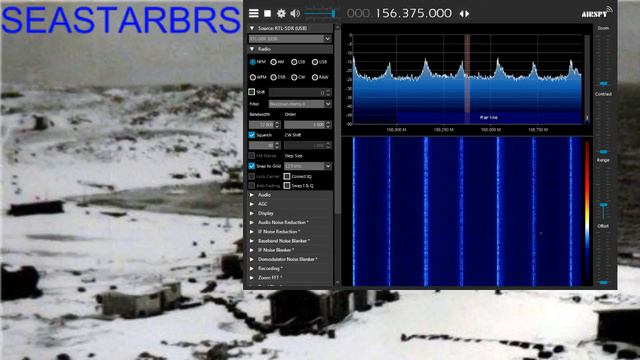Screen dimensions: 640x360
Task: Click the waterfall color gradient bar
Action: 587,211
